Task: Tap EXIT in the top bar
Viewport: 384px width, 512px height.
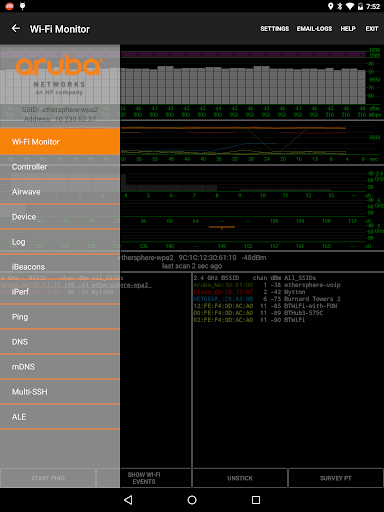Action: pyautogui.click(x=372, y=29)
